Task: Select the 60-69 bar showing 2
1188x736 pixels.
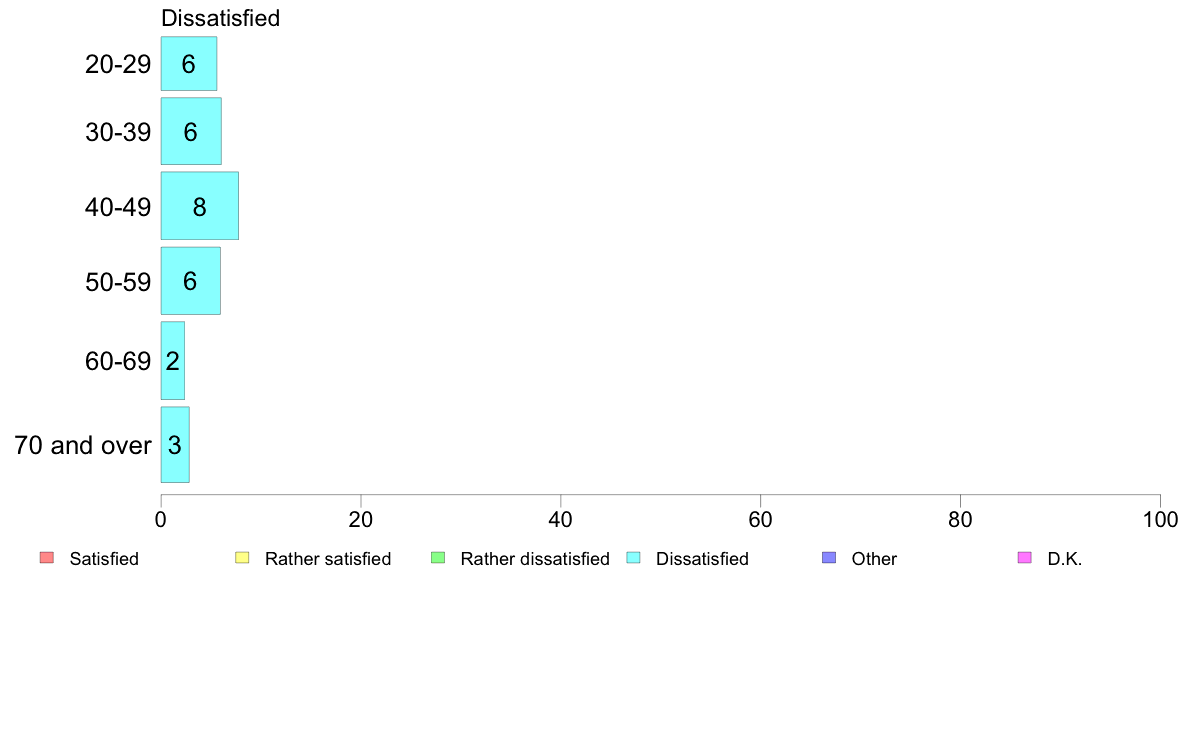Action: (173, 361)
